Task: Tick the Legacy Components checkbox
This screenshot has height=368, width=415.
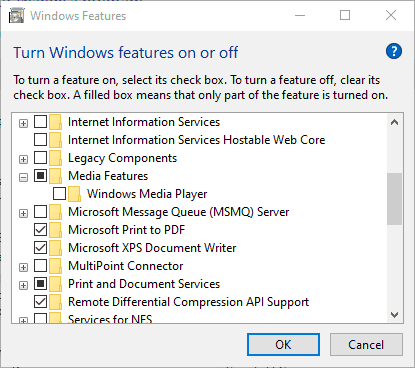Action: pos(41,158)
